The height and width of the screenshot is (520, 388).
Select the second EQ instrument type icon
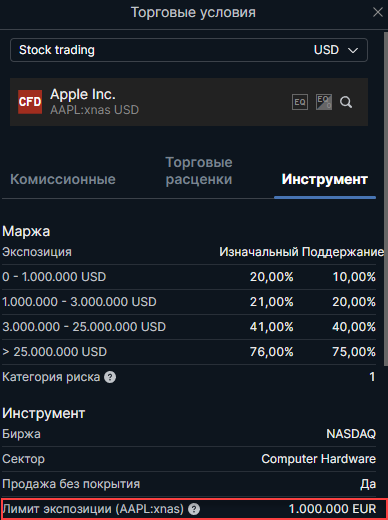[324, 102]
